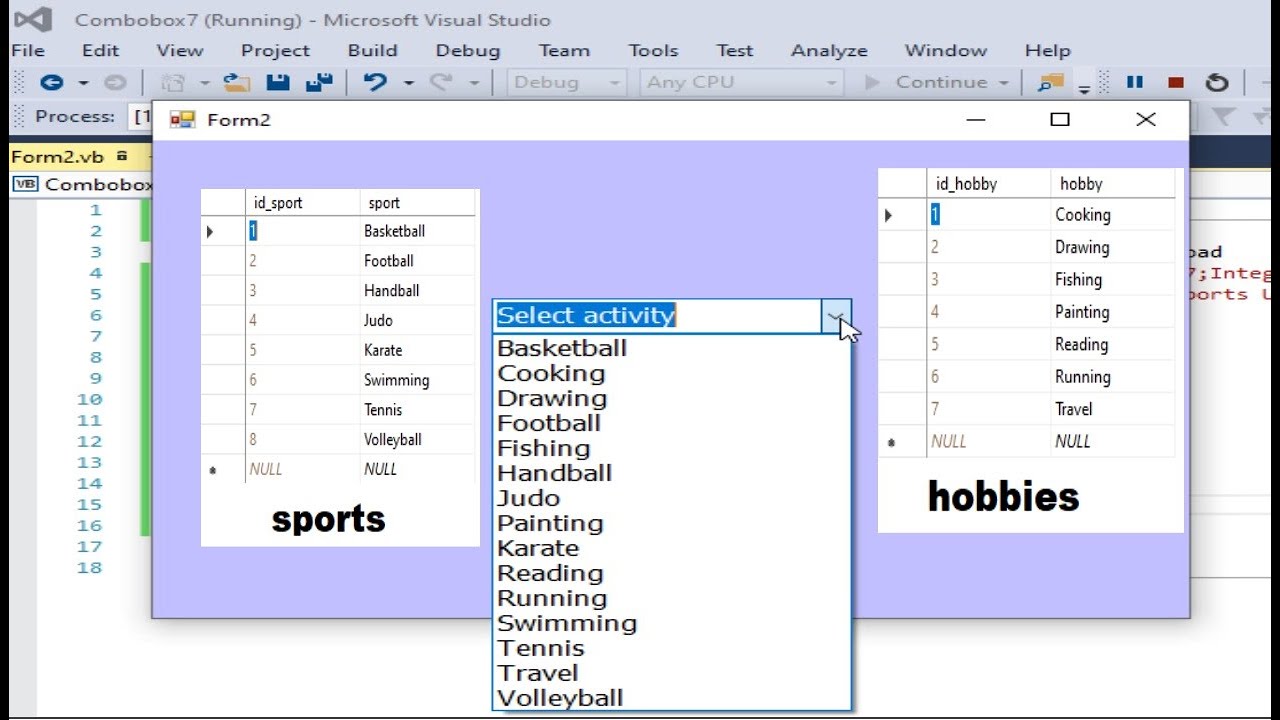Click the Form2 window icon

(182, 120)
